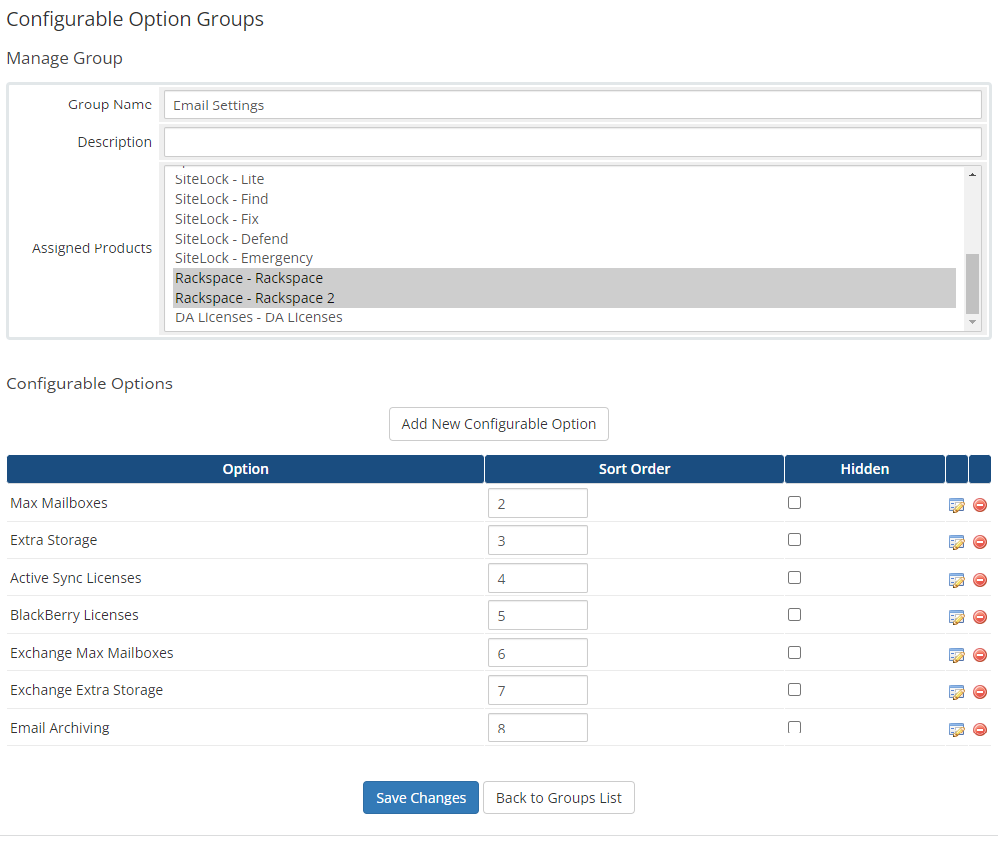Toggle Hidden checkbox for Email Archiving

tap(794, 727)
